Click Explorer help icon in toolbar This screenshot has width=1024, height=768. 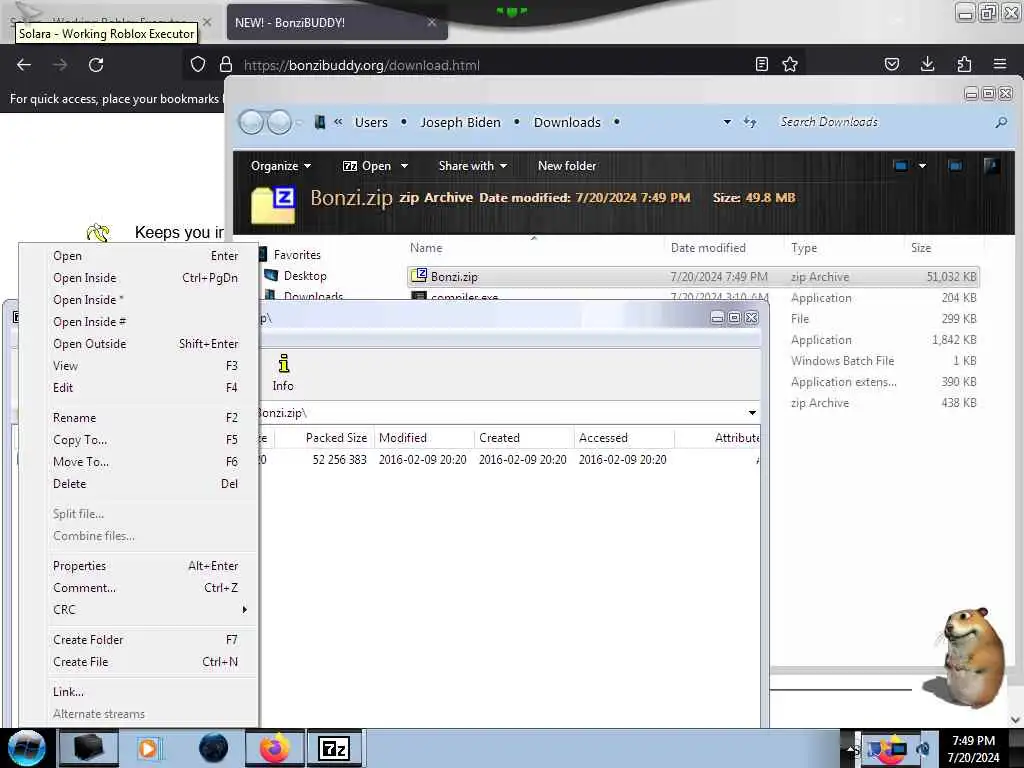[991, 166]
